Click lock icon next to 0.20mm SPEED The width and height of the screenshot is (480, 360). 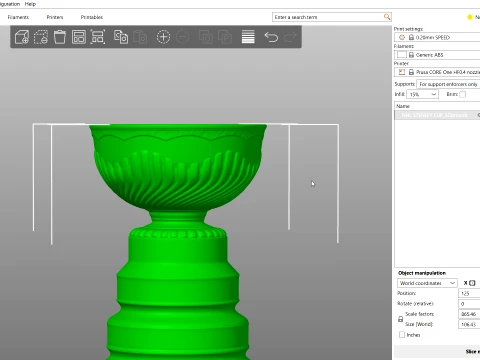pos(411,37)
